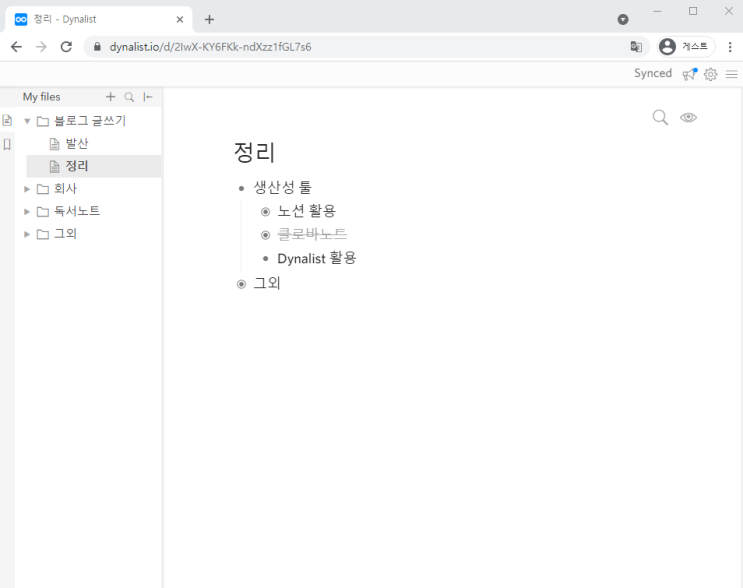Open document search magnifier icon
The height and width of the screenshot is (588, 743).
click(x=660, y=117)
